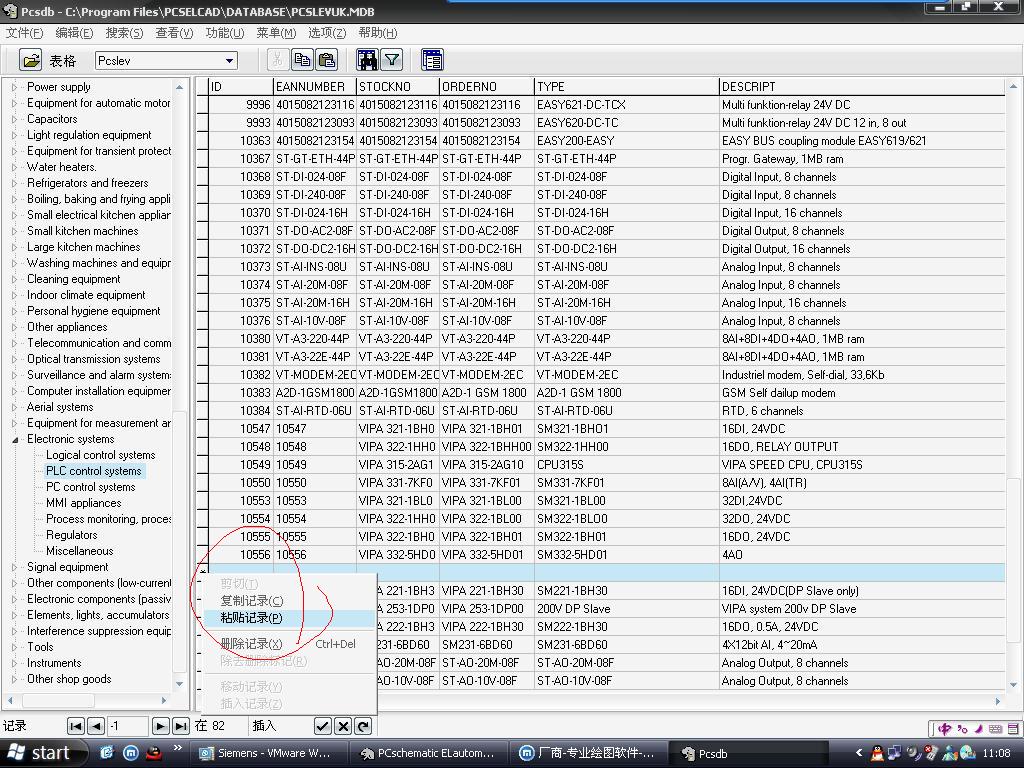Switch to PCschematic ELautomation taskbar window
Viewport: 1024px width, 768px height.
coord(428,753)
